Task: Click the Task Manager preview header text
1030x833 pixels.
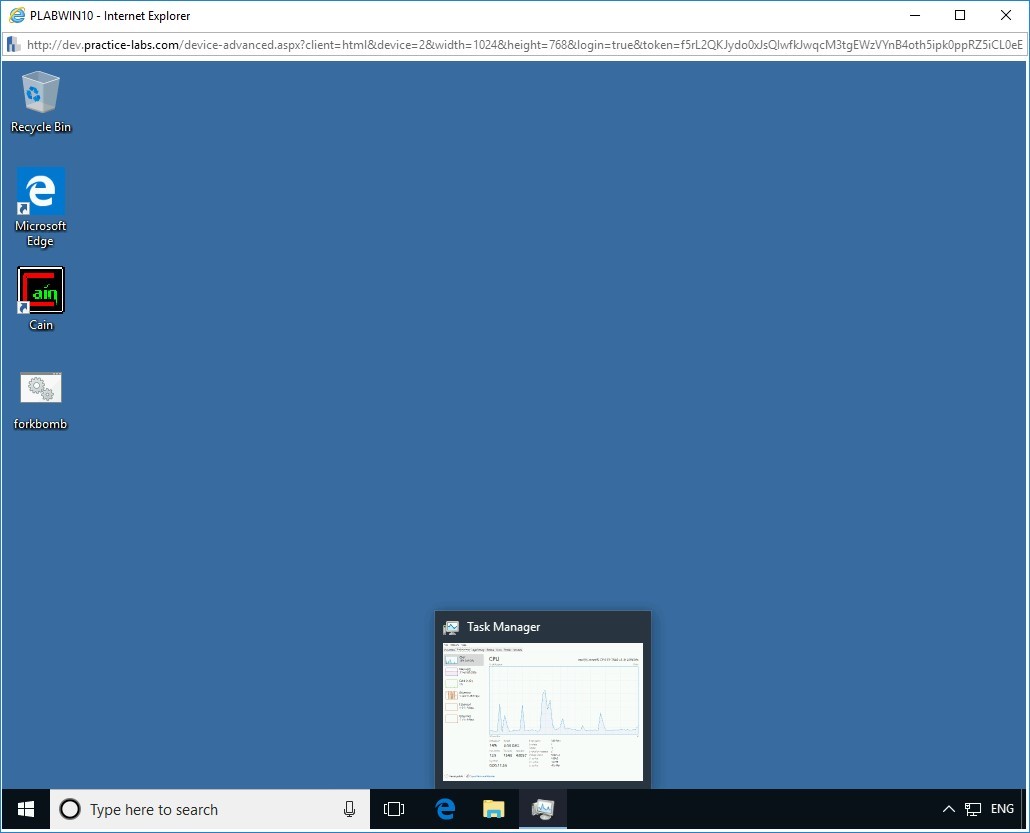Action: pos(503,627)
